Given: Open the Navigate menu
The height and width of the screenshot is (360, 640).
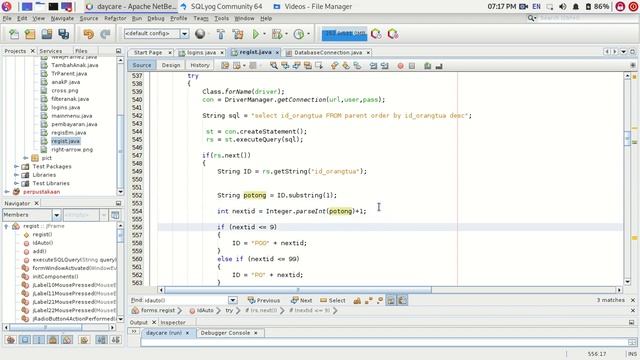Looking at the screenshot, I should pyautogui.click(x=62, y=18).
